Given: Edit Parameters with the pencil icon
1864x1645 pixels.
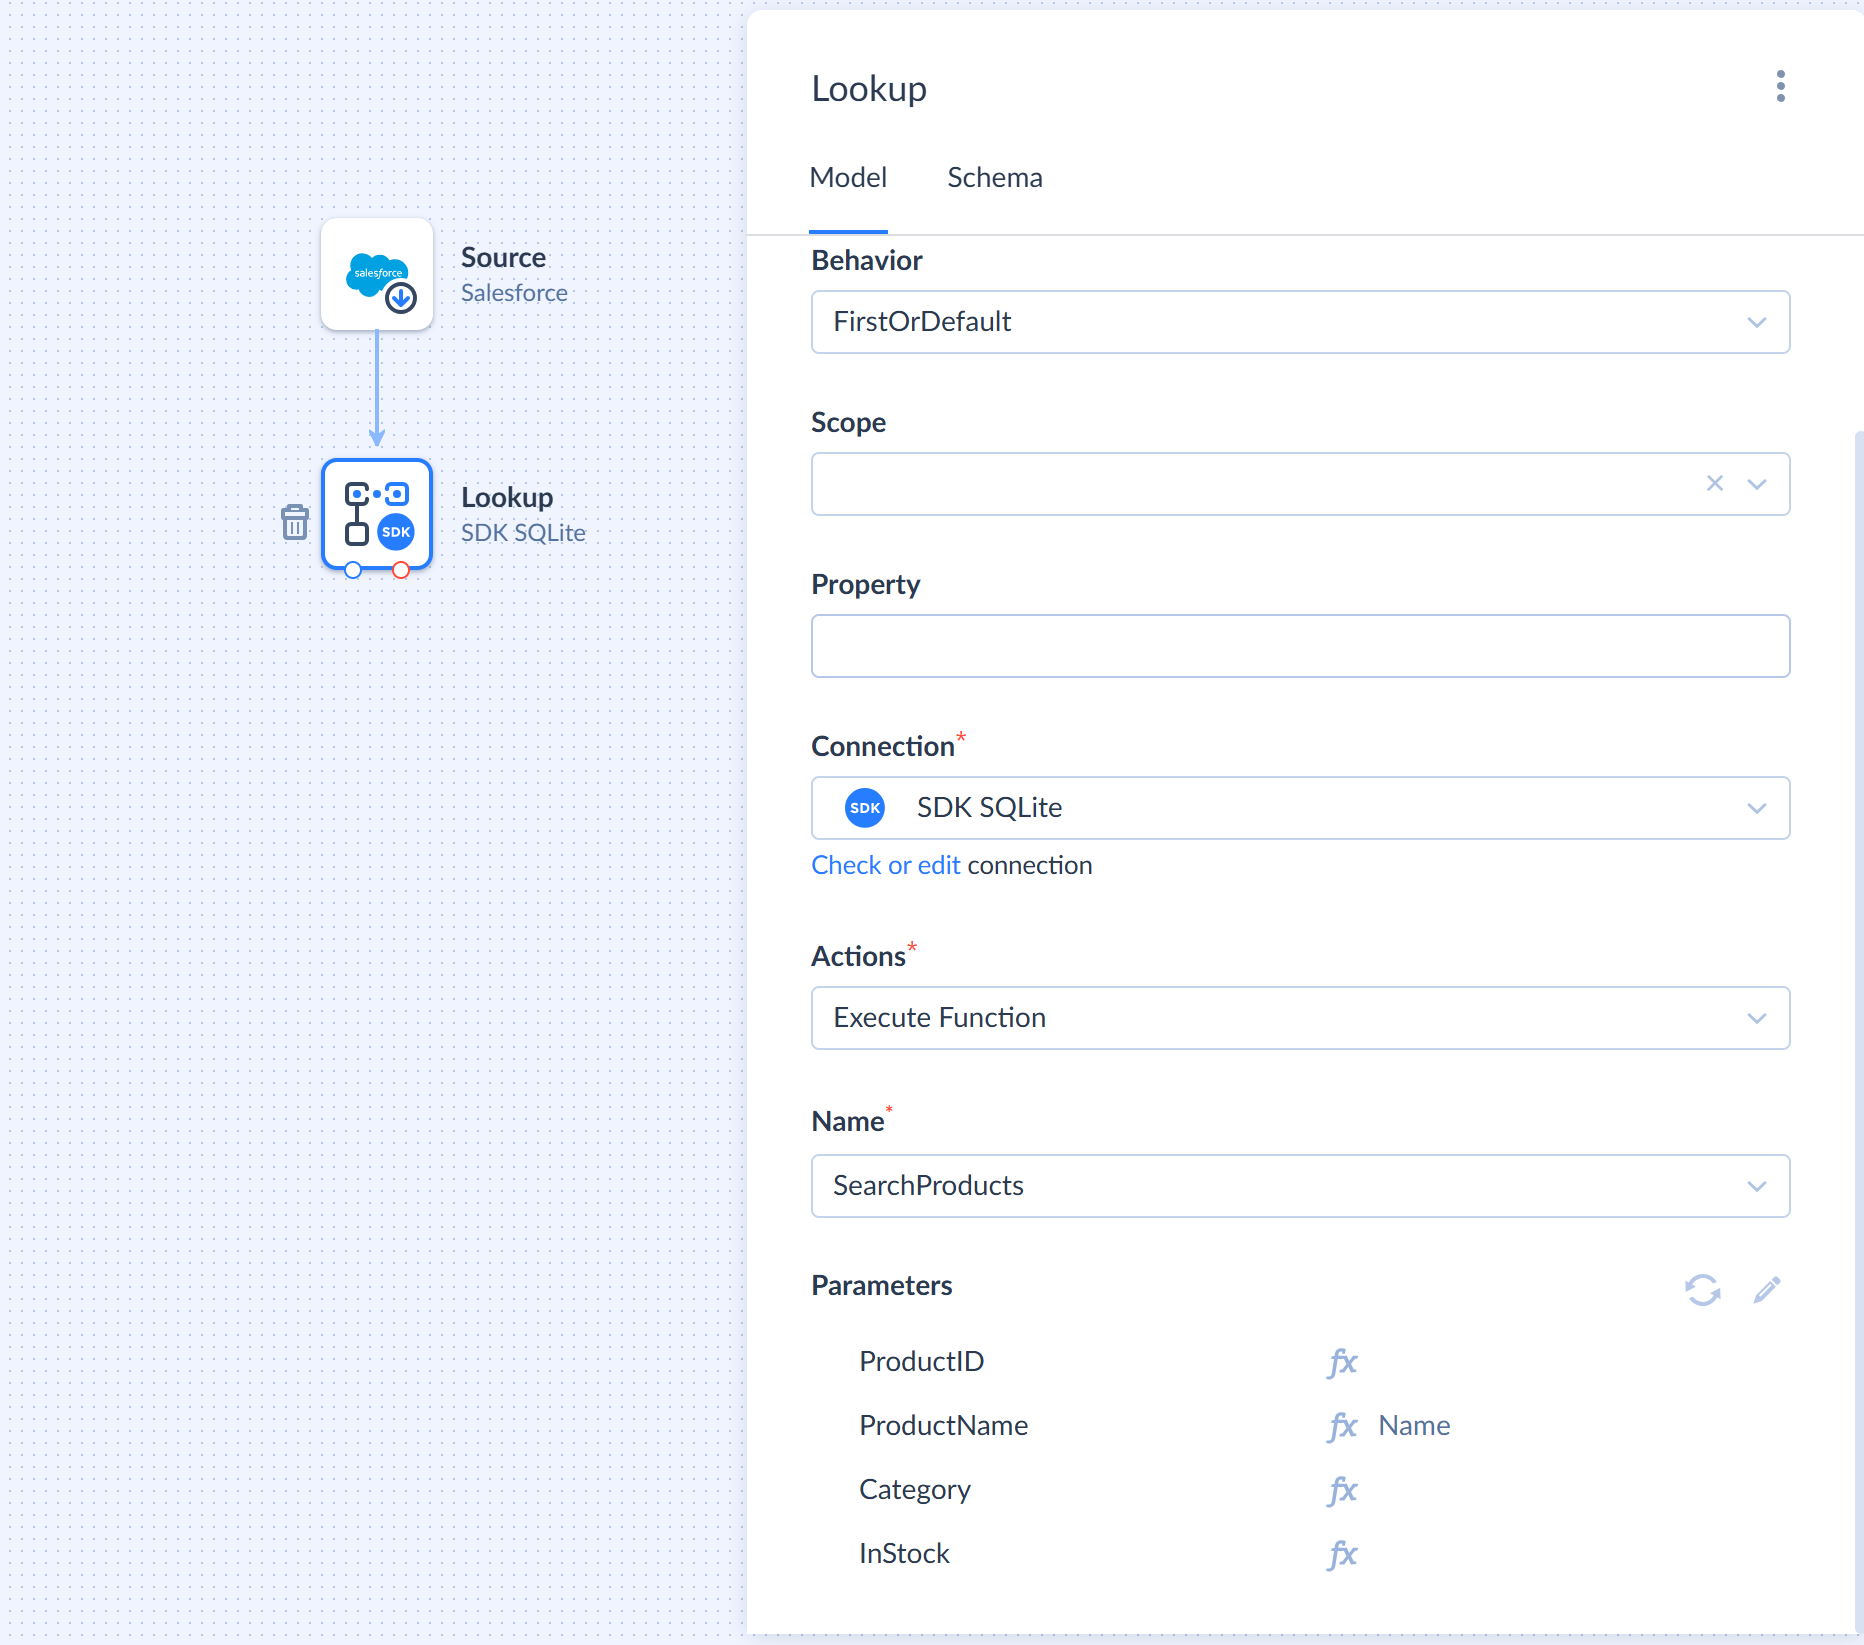Looking at the screenshot, I should pos(1767,1290).
